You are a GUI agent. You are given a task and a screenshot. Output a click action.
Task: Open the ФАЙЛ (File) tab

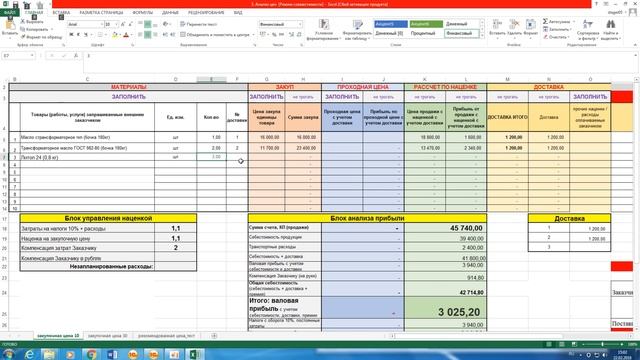tap(9, 13)
